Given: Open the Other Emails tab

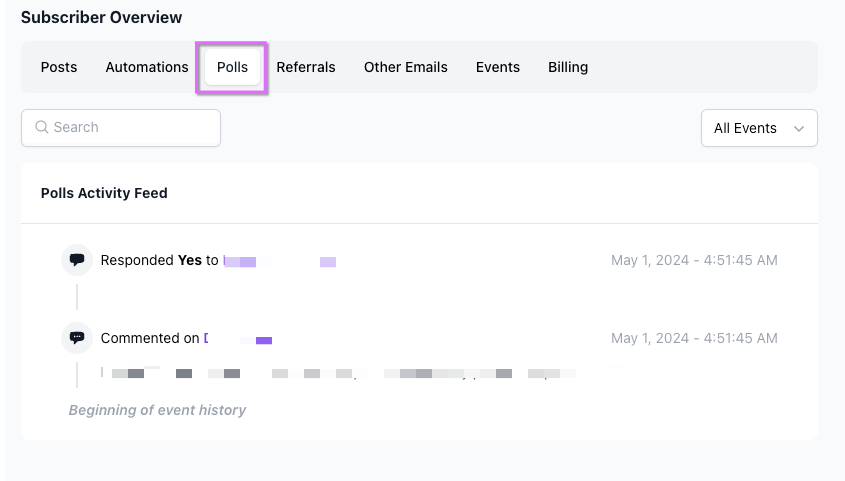Looking at the screenshot, I should pos(405,67).
